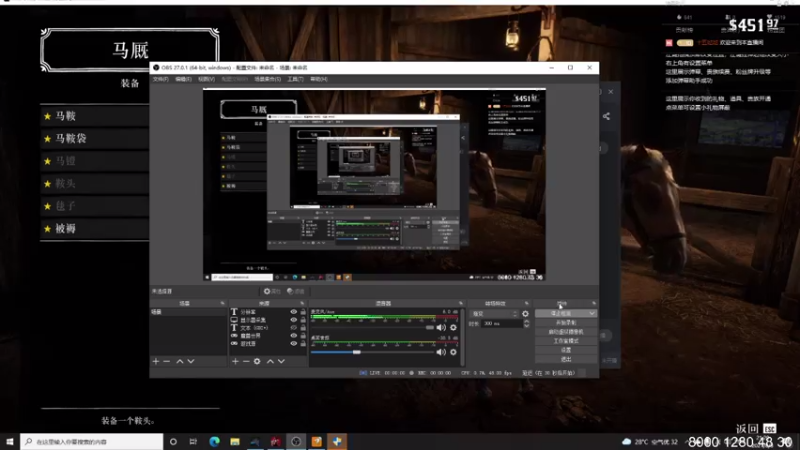This screenshot has height=450, width=800.
Task: Mute the desktop audio speaker icon
Action: click(441, 352)
